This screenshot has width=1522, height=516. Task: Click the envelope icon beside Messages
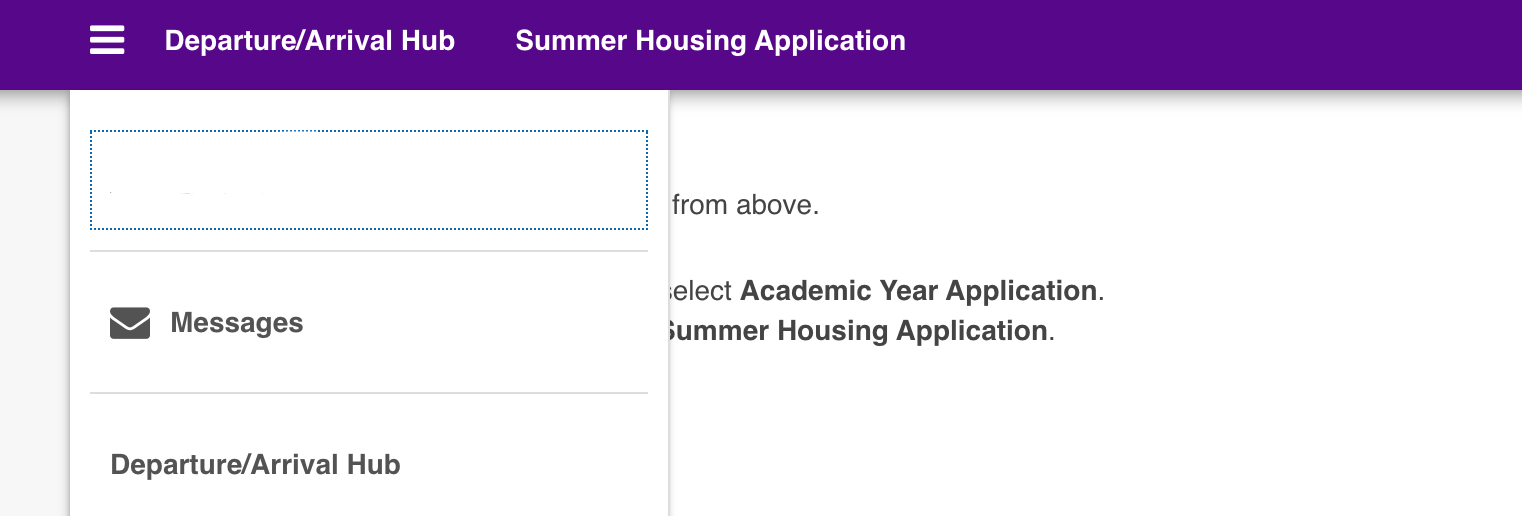[130, 323]
